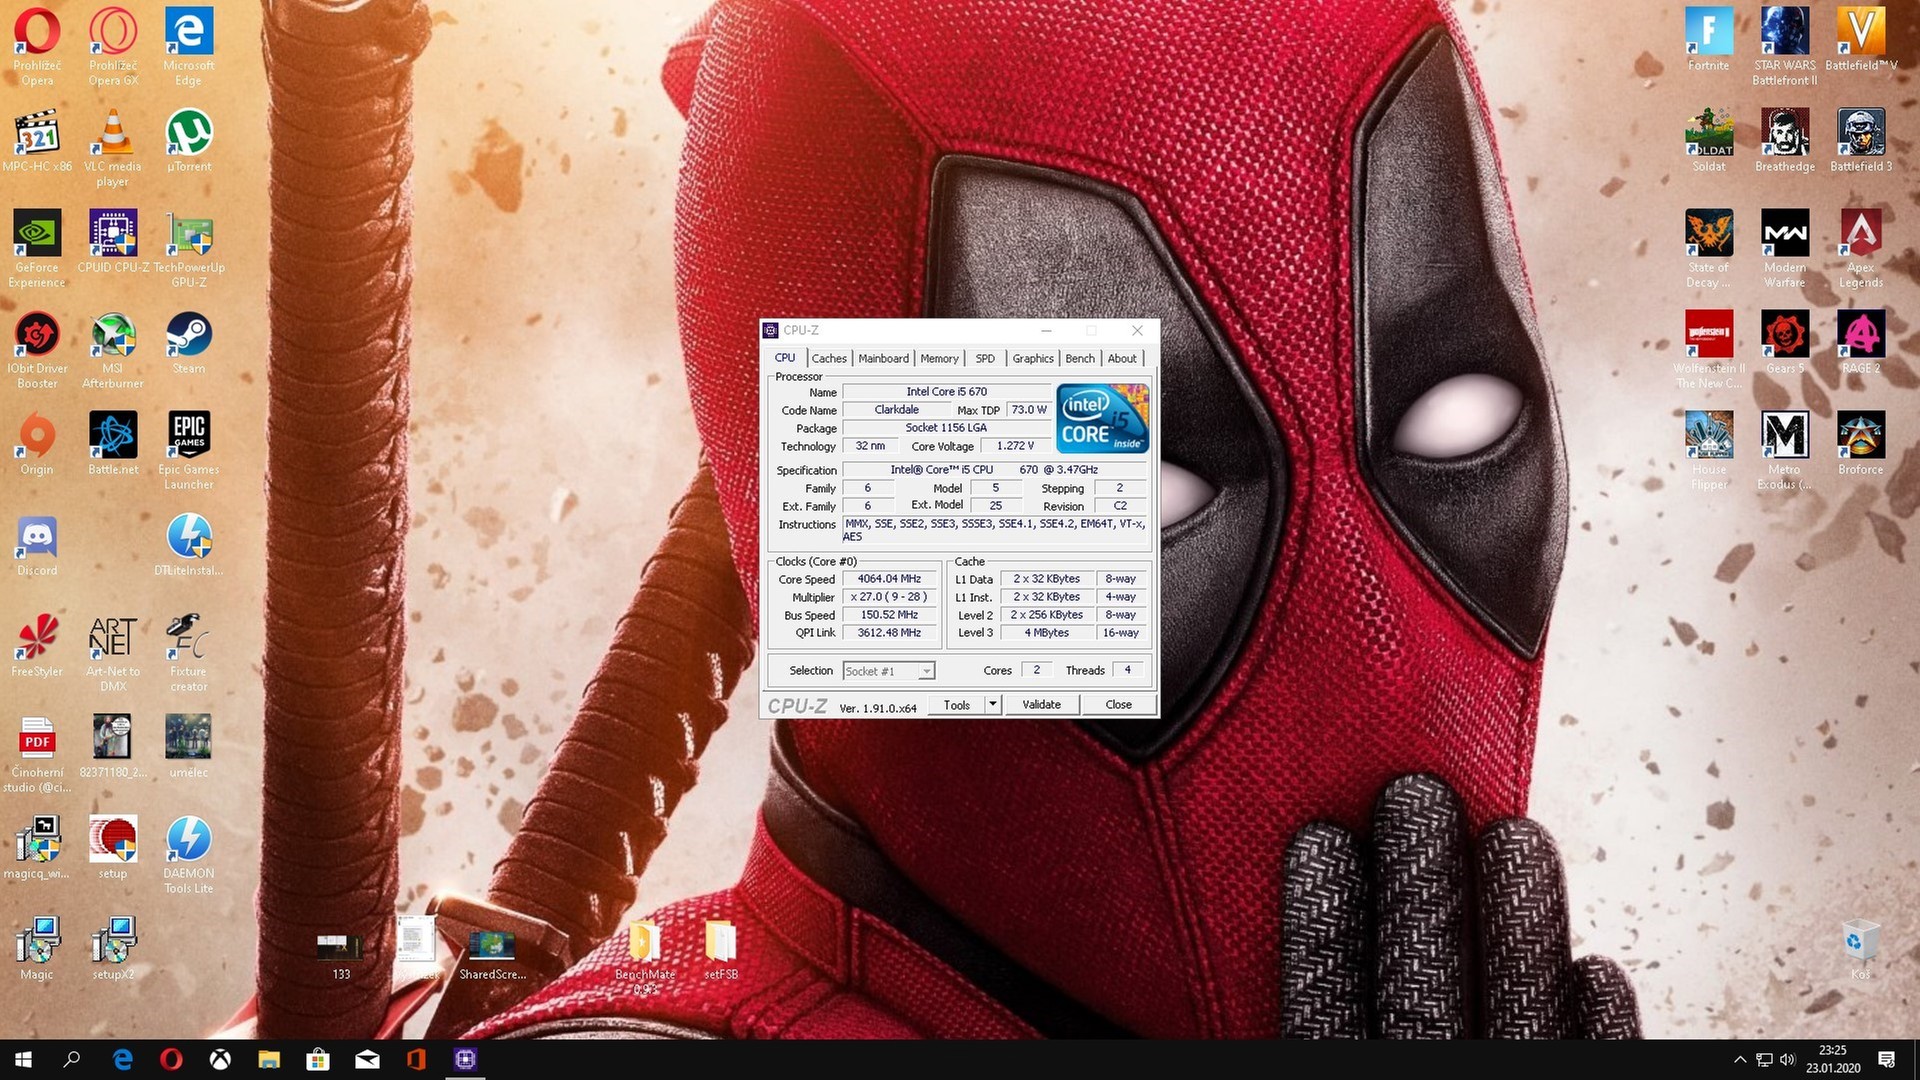This screenshot has width=1920, height=1080.
Task: Click the Intel Core i5 670 name field
Action: point(946,392)
